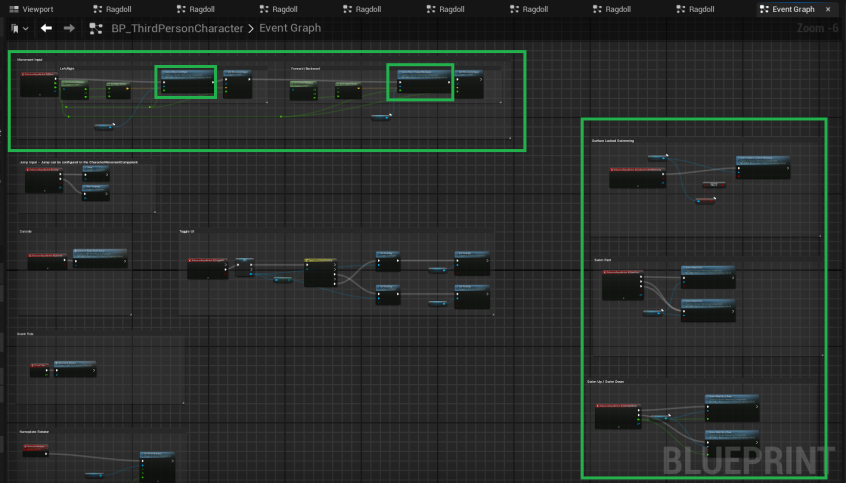Screen dimensions: 846x483
Task: Select the red input event node in Movement Input
Action: tap(38, 84)
